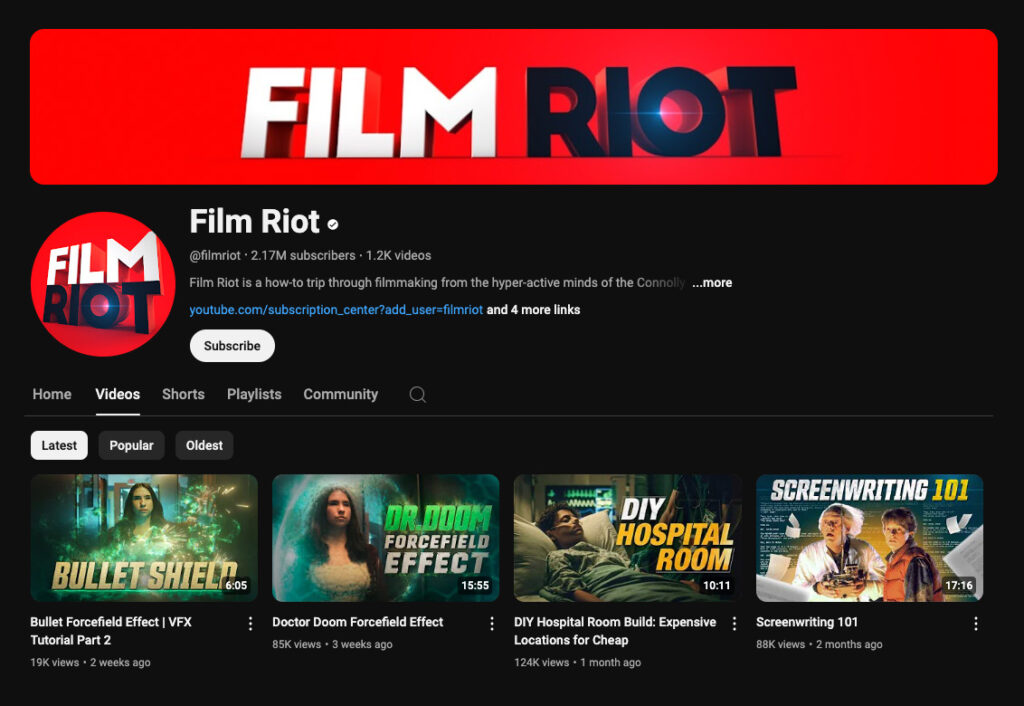The height and width of the screenshot is (706, 1024).
Task: Play the DIY Hospital Room thumbnail
Action: [627, 538]
